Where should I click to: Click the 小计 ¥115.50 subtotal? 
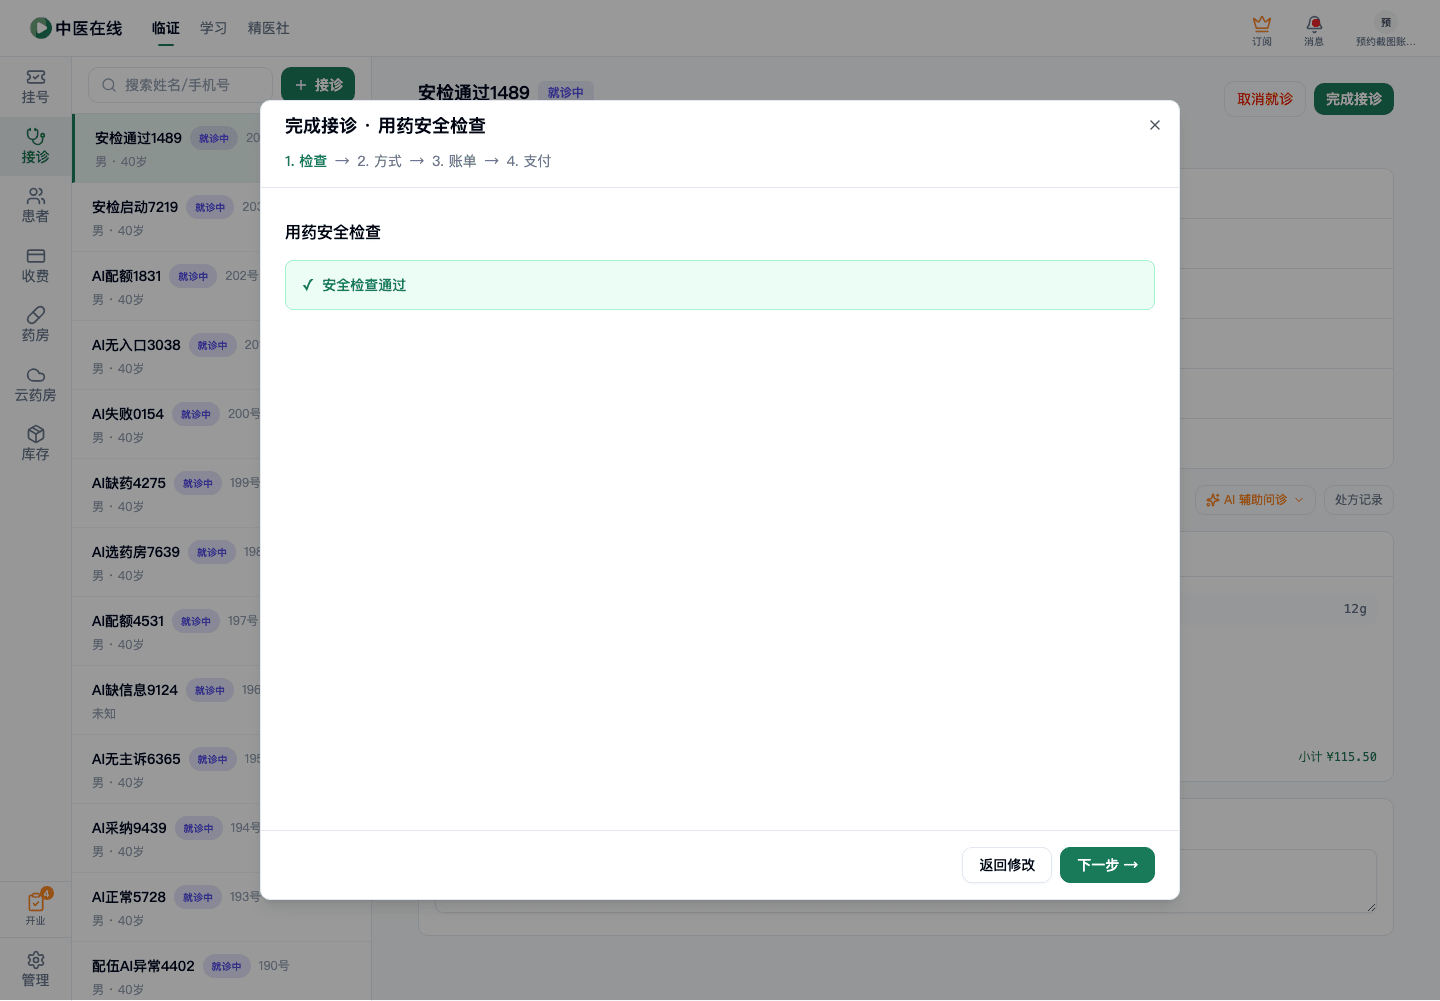(1337, 757)
